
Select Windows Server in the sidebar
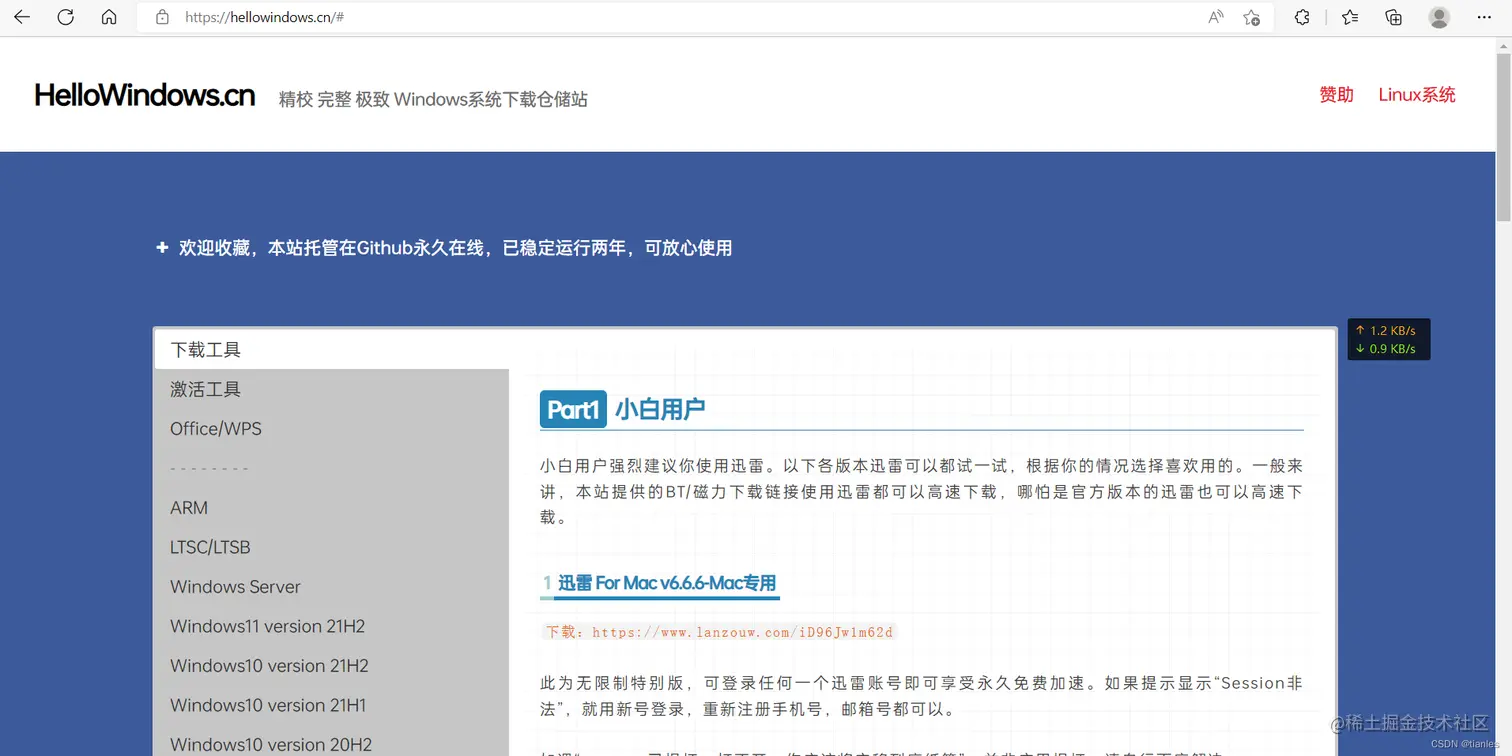tap(235, 586)
